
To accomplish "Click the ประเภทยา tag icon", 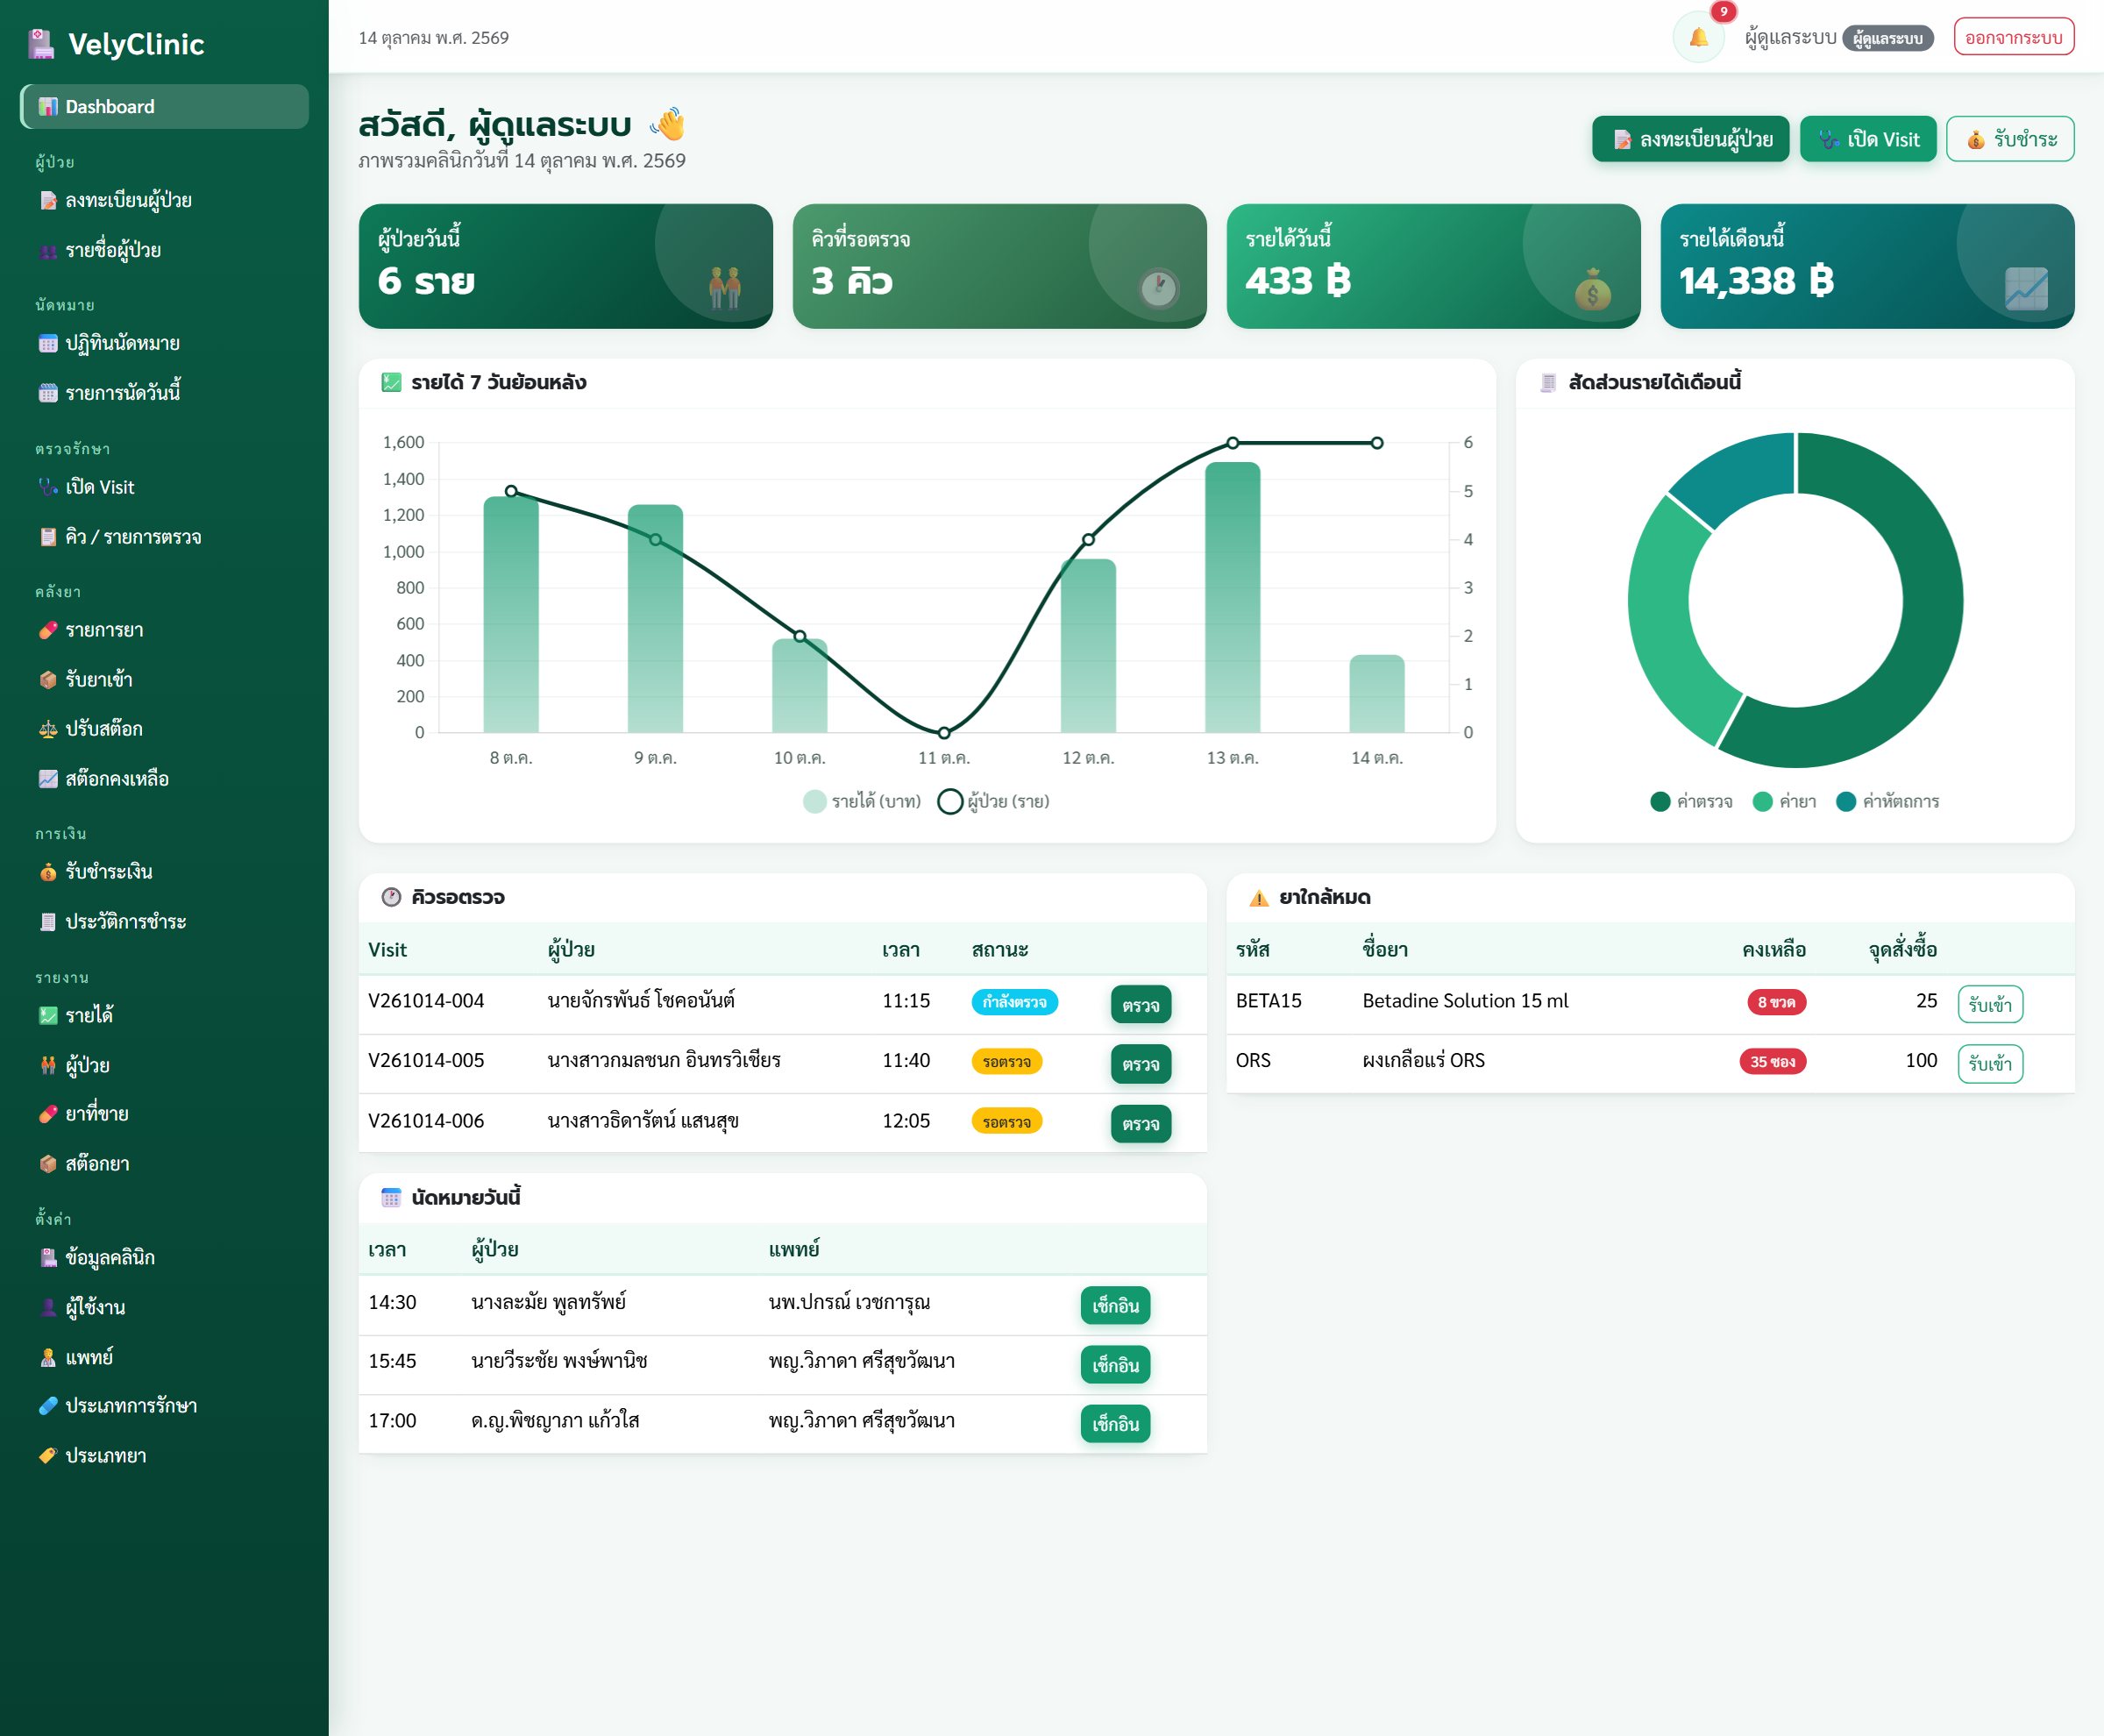I will 48,1456.
